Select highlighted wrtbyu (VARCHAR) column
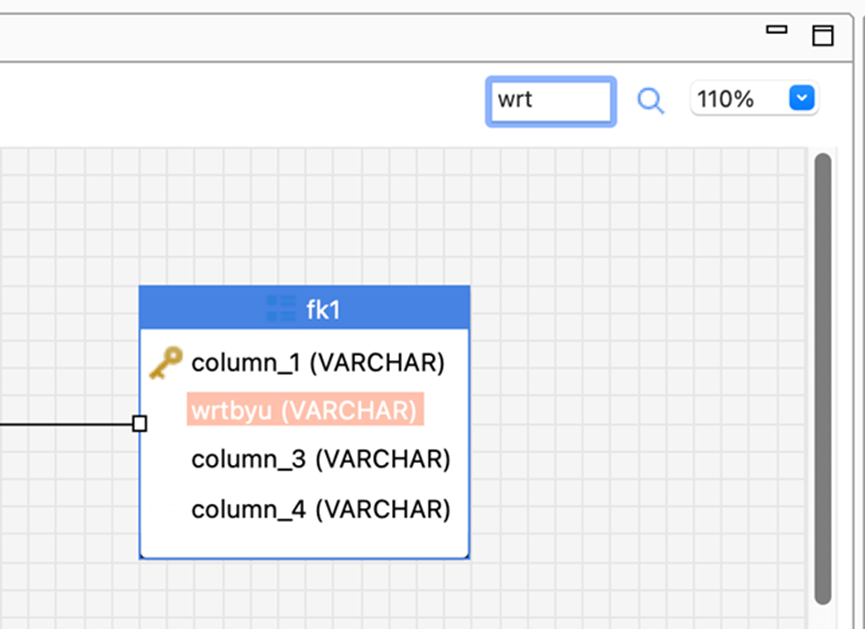The image size is (865, 629). click(304, 410)
